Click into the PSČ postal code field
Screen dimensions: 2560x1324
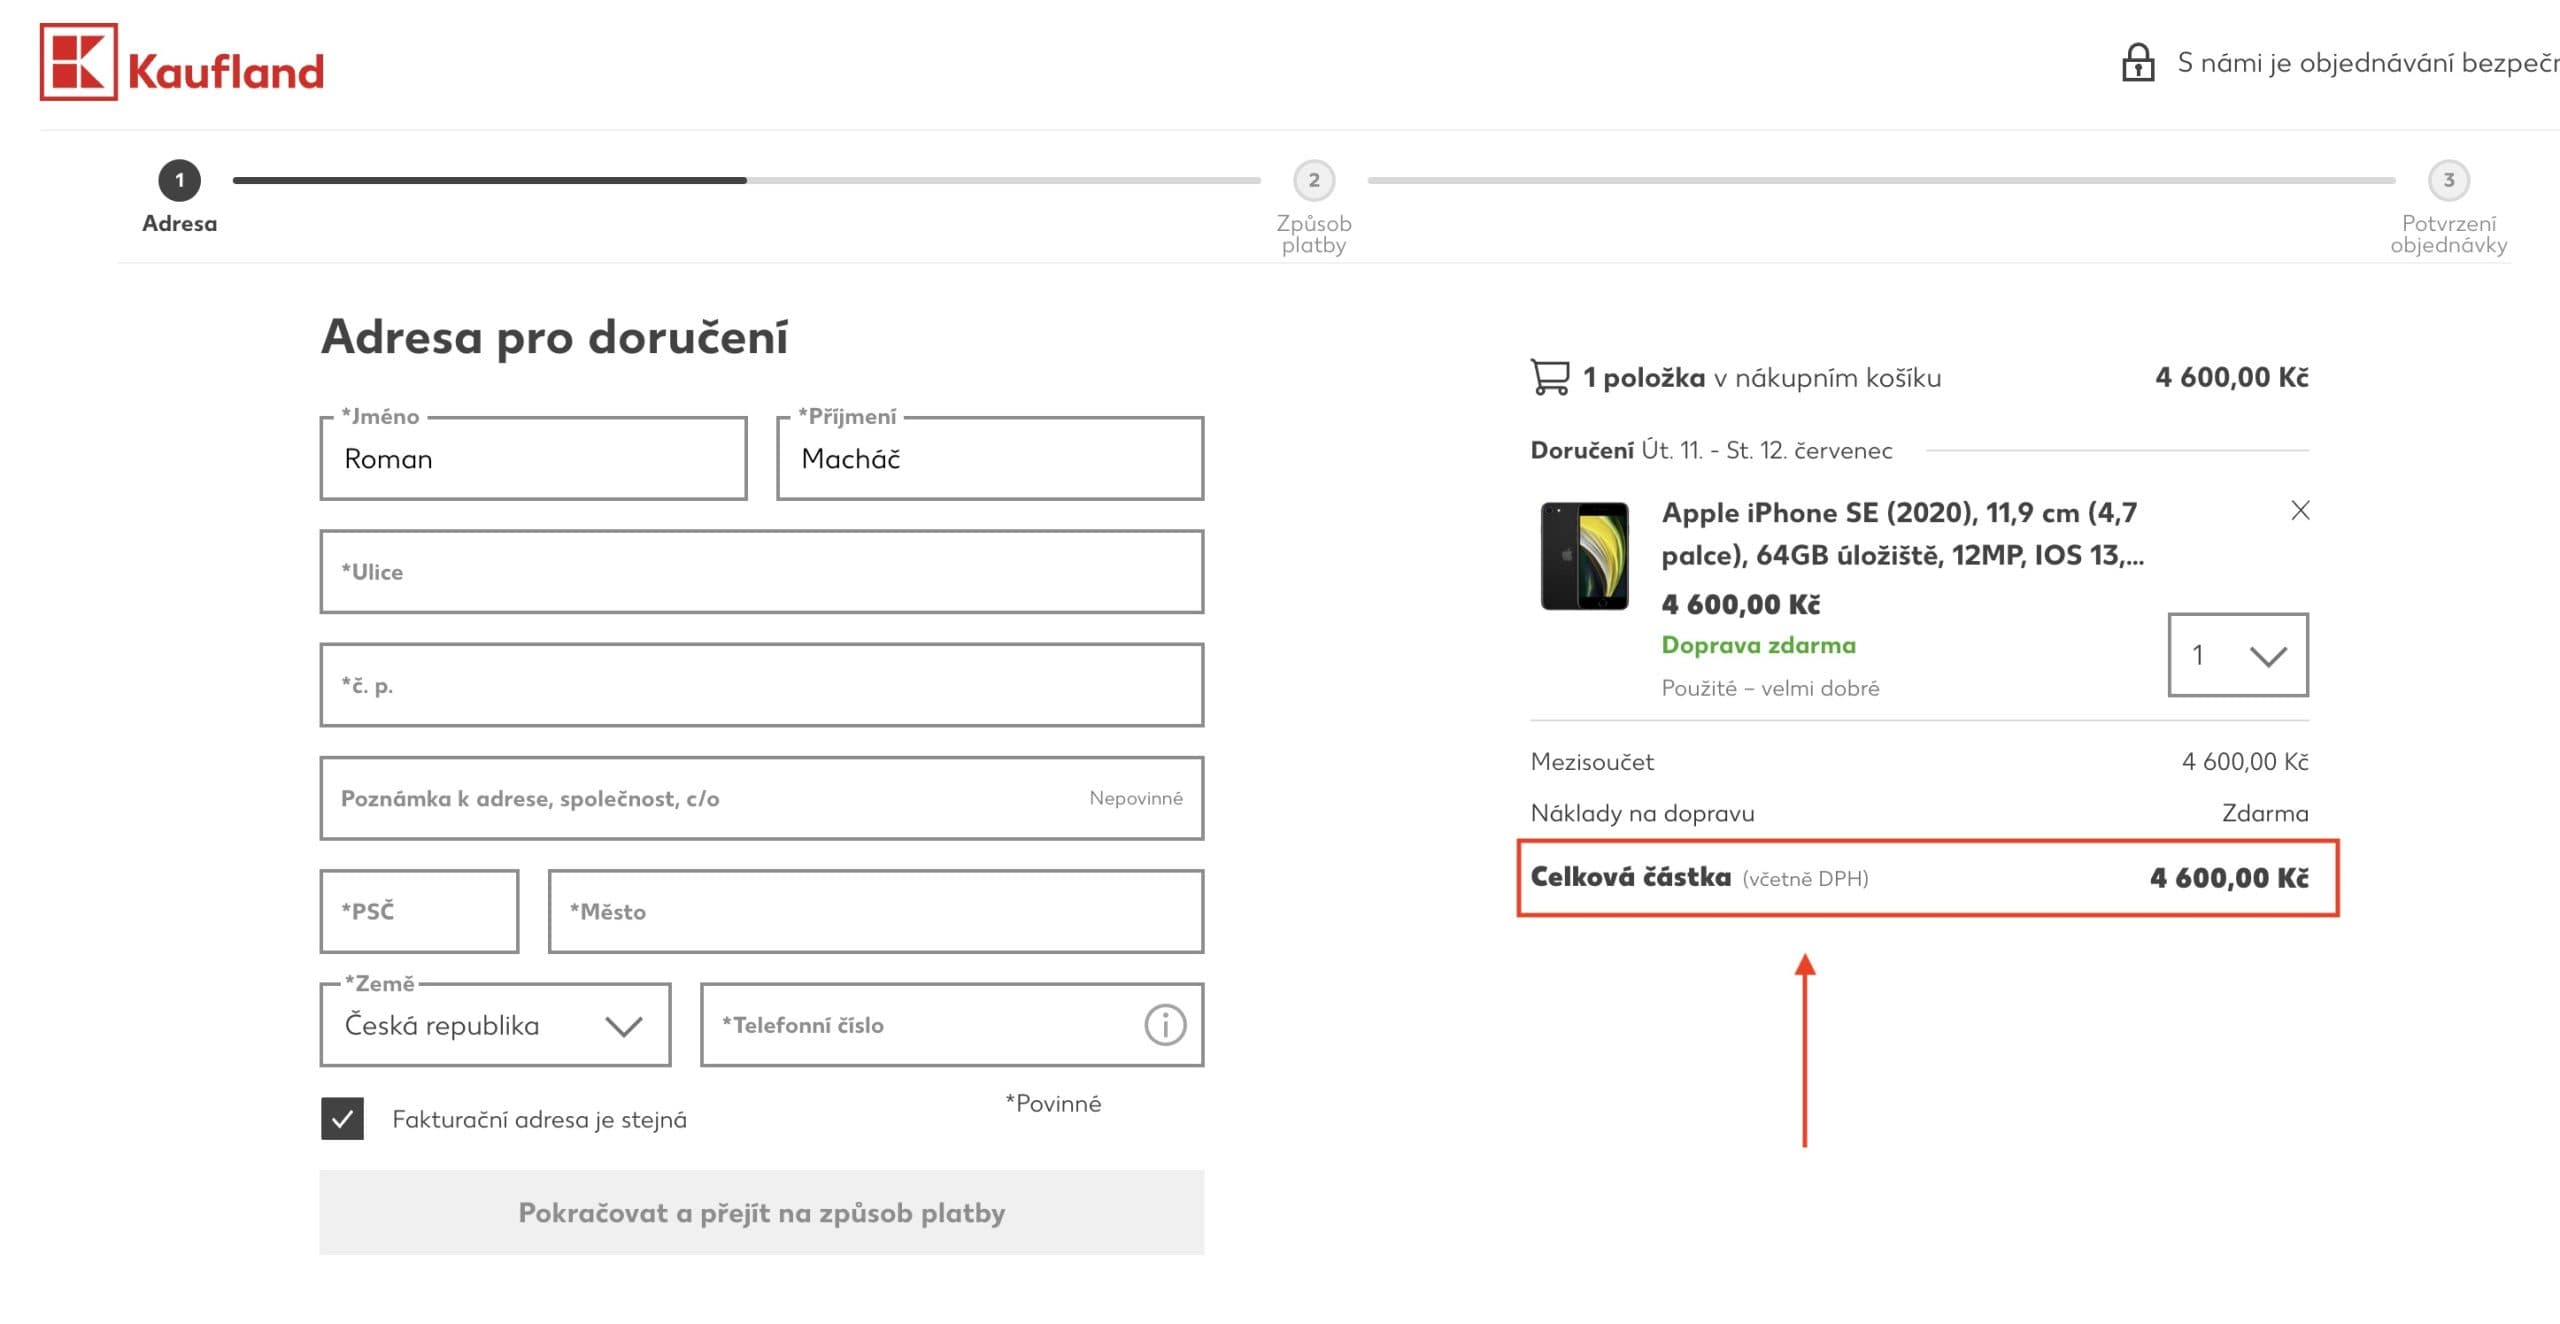tap(419, 911)
